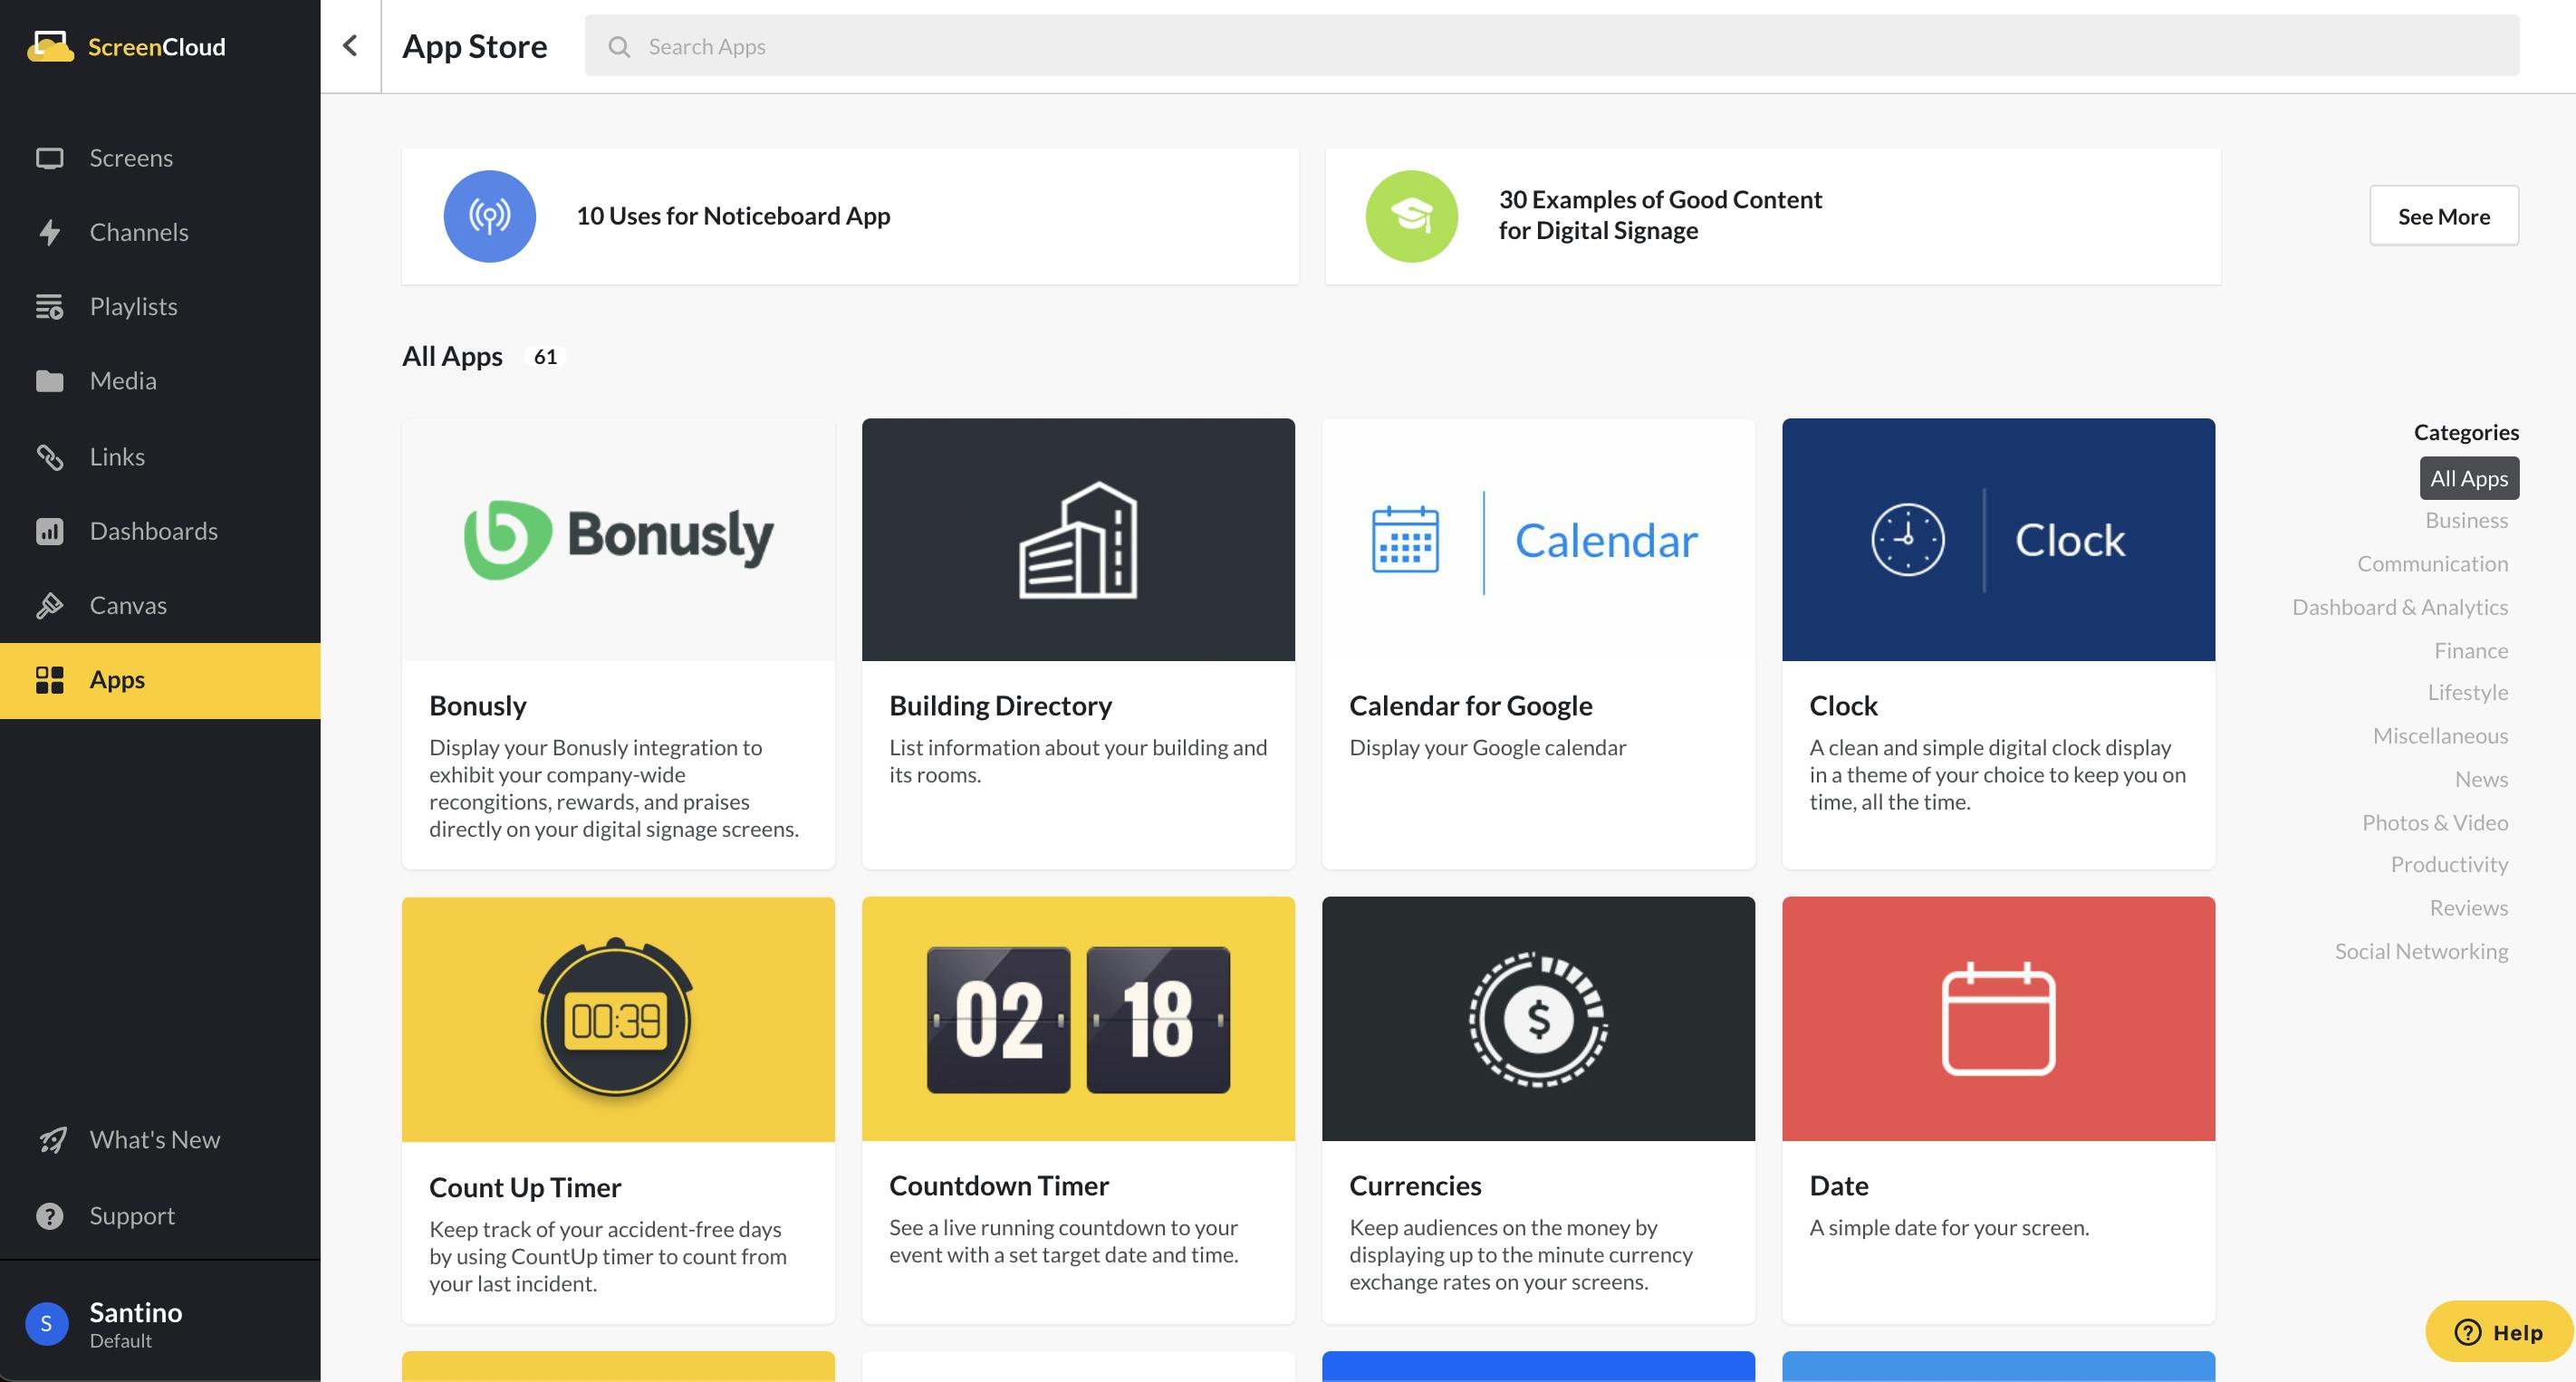Open the yellow Help button
Viewport: 2576px width, 1382px height.
pos(2498,1332)
